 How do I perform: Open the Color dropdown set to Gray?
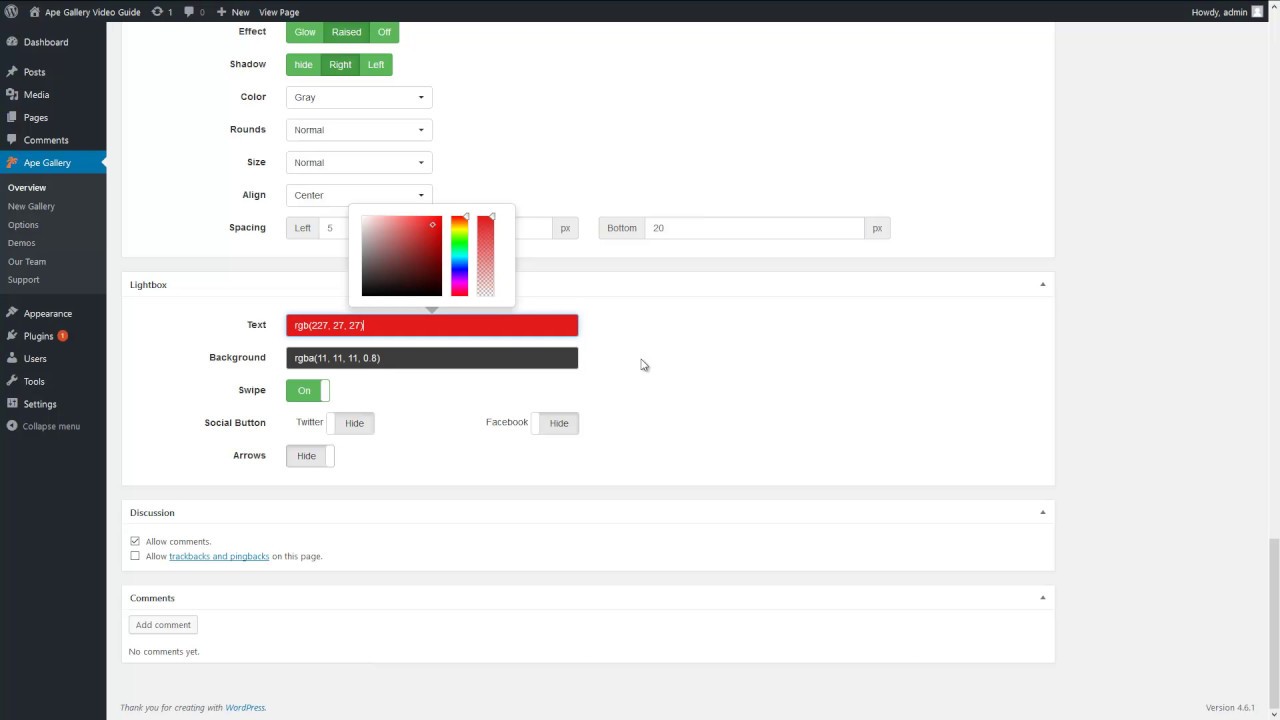point(359,97)
